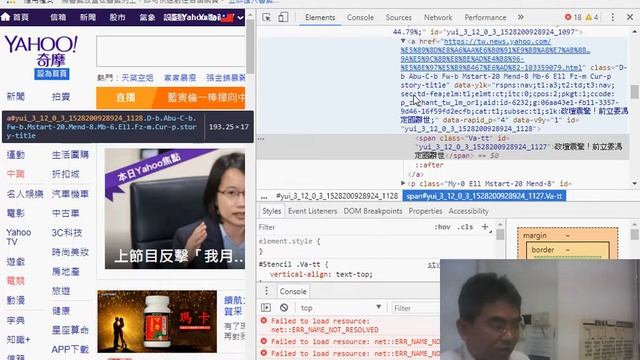Click the supplement bottle ad thumbnail
This screenshot has height=360, width=640.
pos(157,322)
